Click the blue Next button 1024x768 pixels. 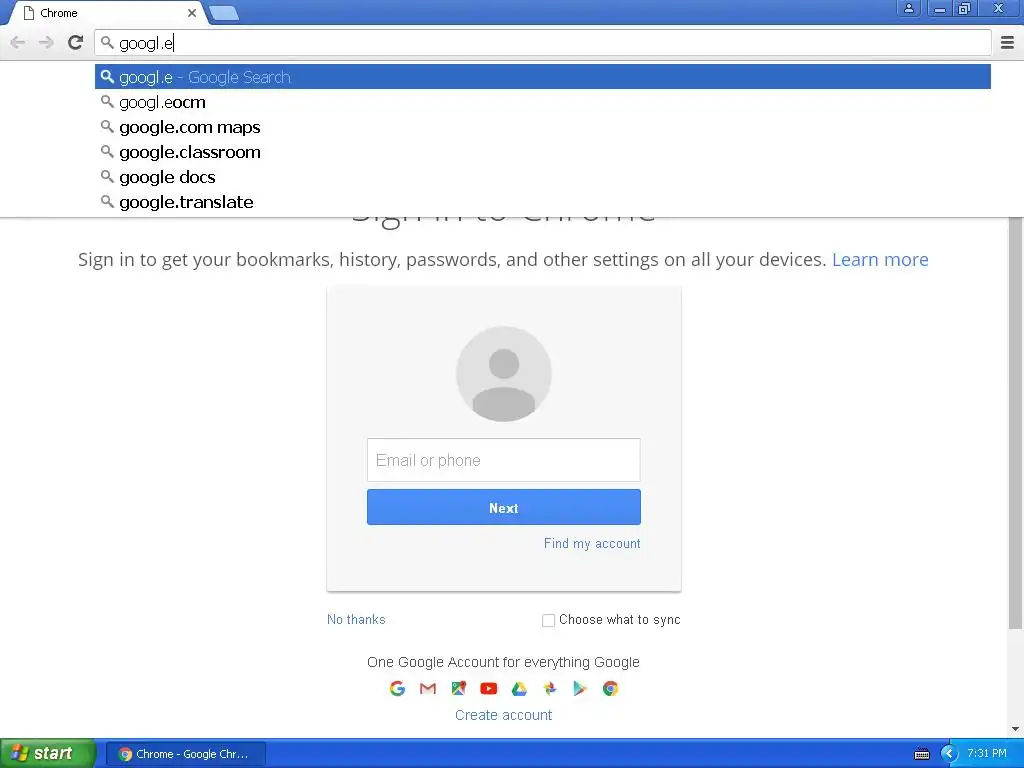[x=504, y=507]
